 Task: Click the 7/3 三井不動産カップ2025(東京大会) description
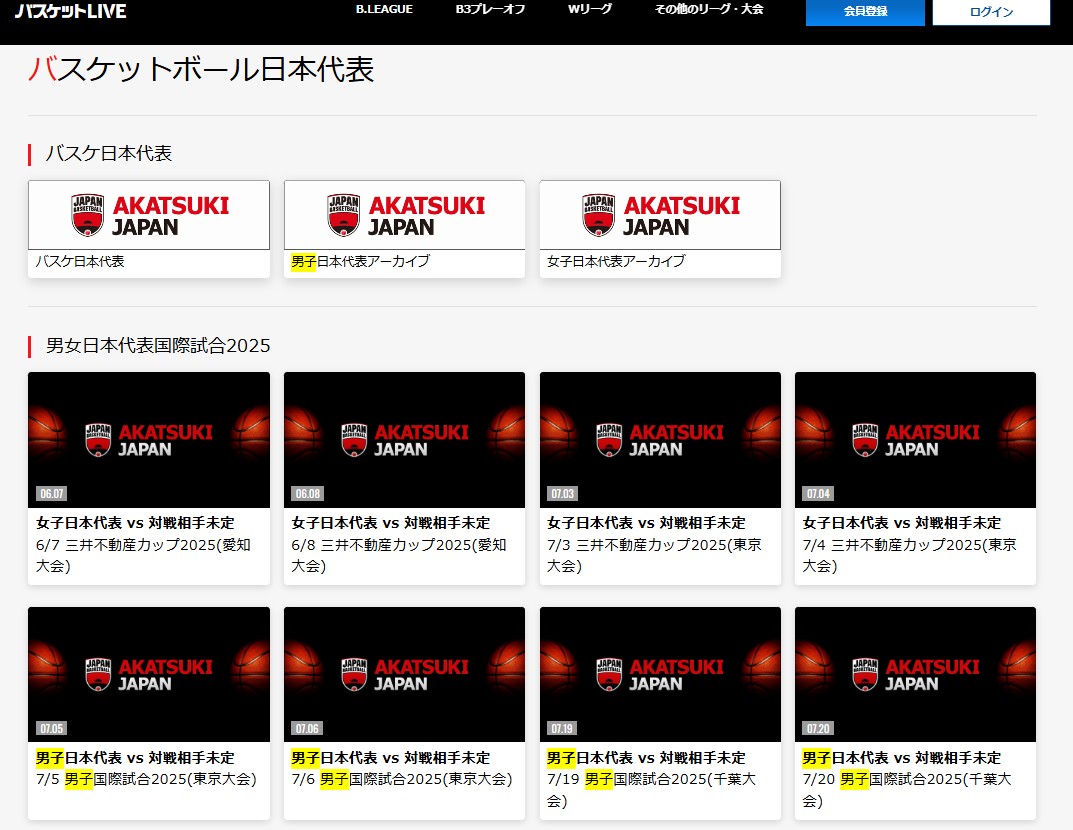(654, 555)
